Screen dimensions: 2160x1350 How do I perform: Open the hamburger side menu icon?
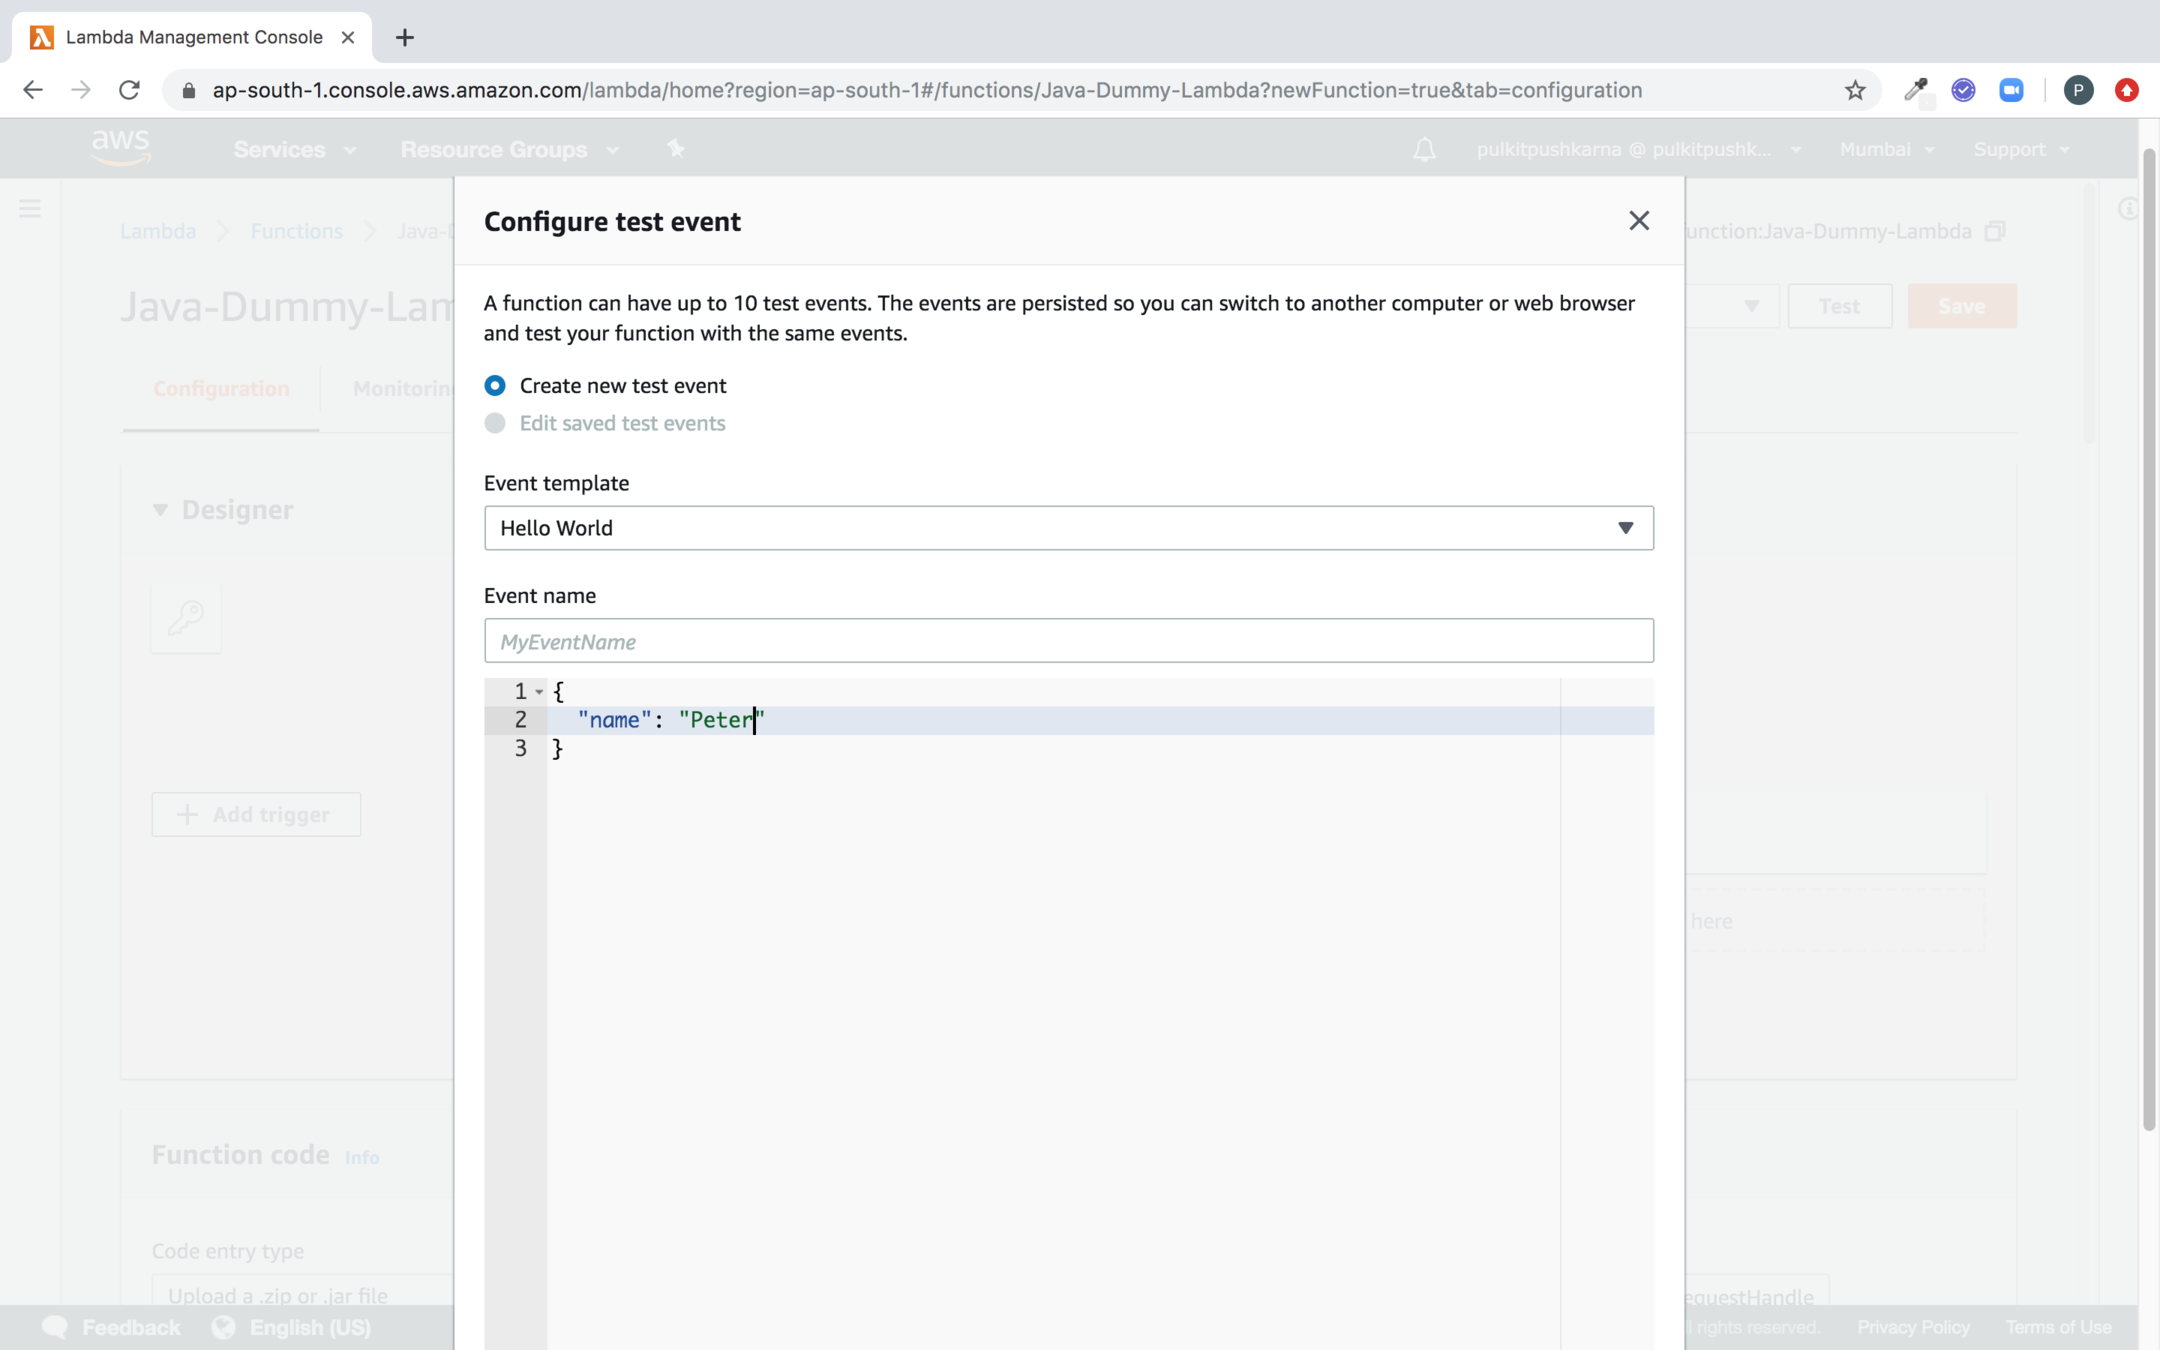30,208
